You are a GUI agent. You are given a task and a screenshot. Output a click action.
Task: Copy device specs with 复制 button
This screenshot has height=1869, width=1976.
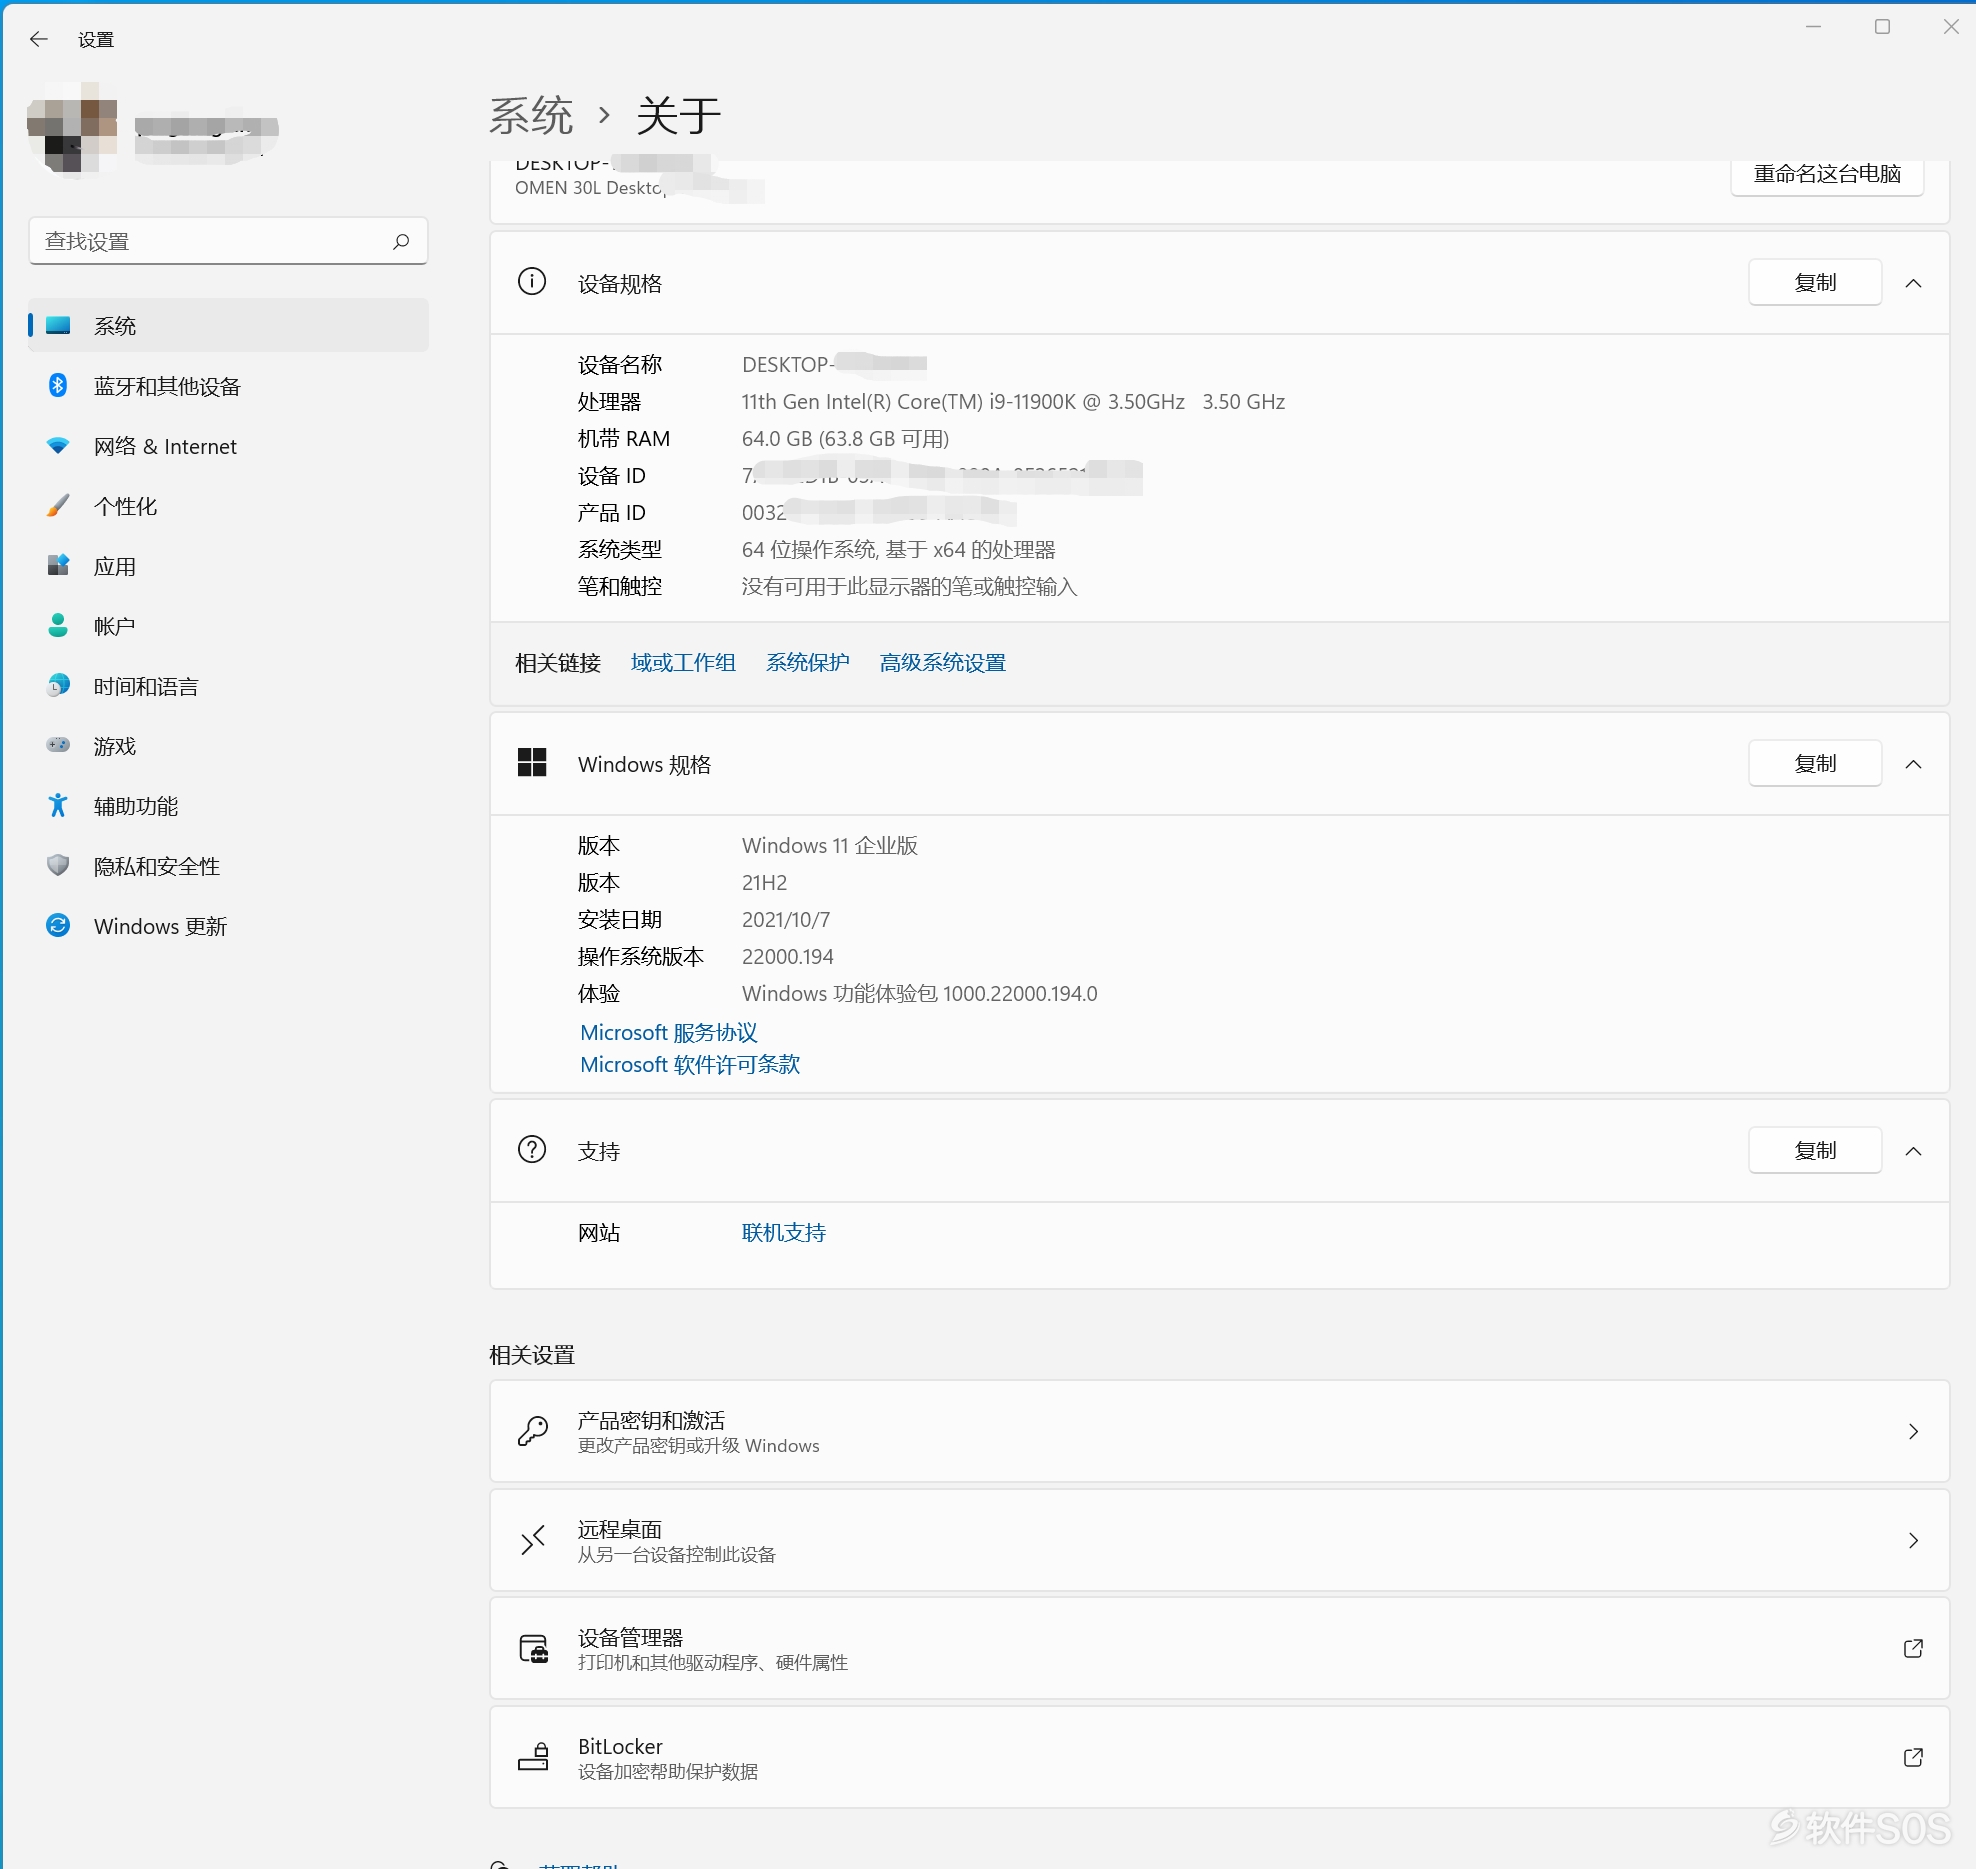(1815, 282)
